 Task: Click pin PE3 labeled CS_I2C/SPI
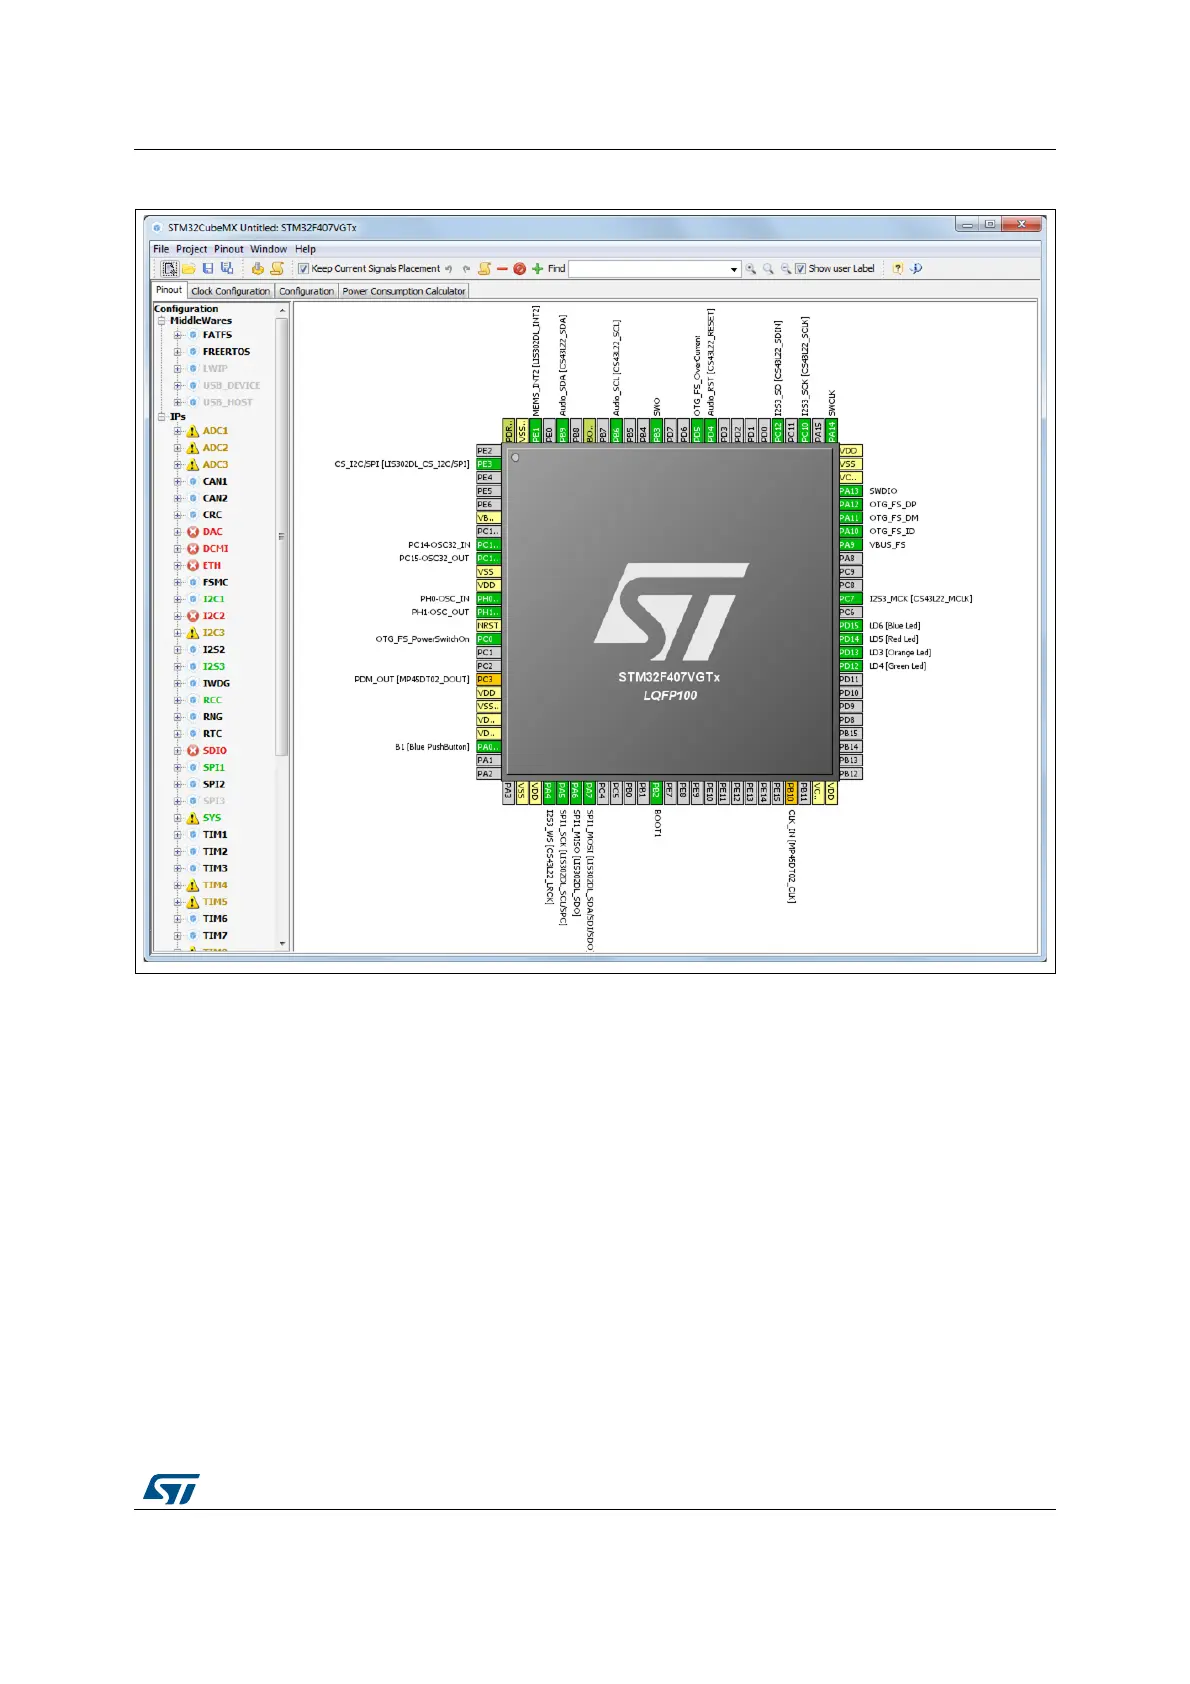click(x=487, y=465)
